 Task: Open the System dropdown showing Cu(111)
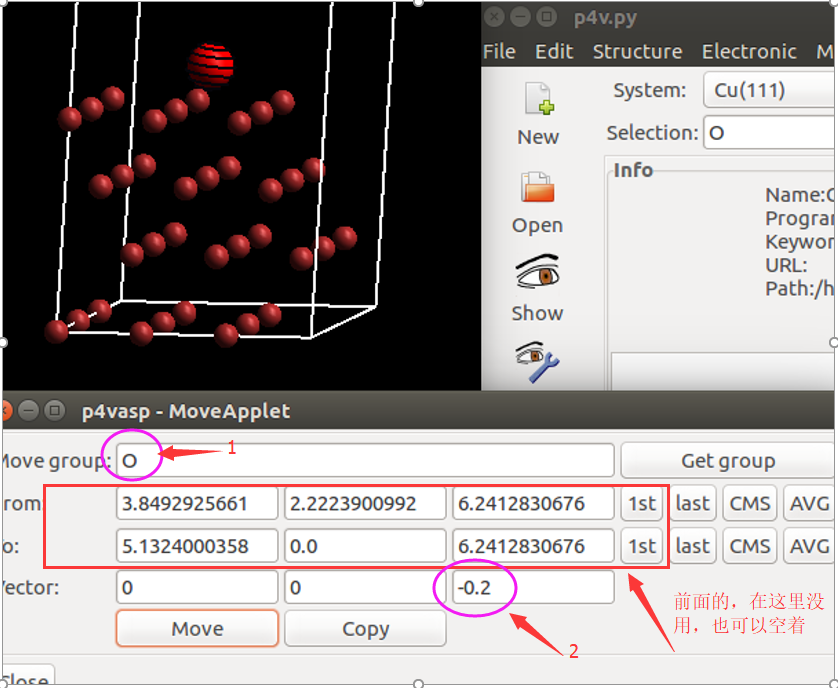(768, 90)
